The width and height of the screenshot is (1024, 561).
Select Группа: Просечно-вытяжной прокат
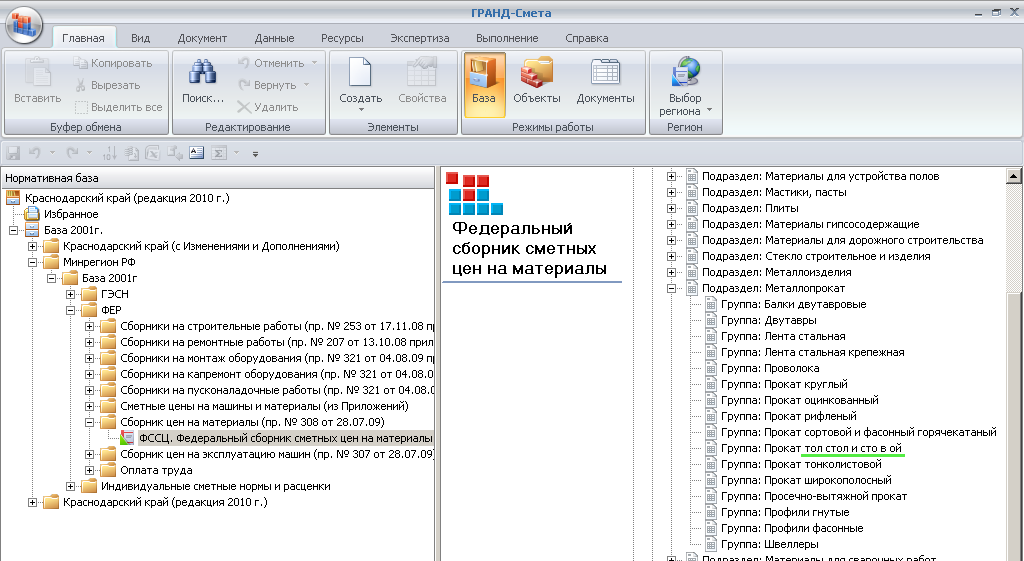pyautogui.click(x=814, y=496)
